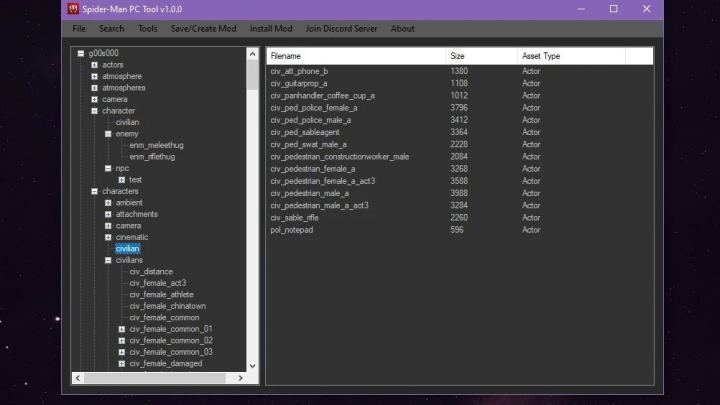720x405 pixels.
Task: Select file civ_ped_swat_male_a
Action: 309,144
